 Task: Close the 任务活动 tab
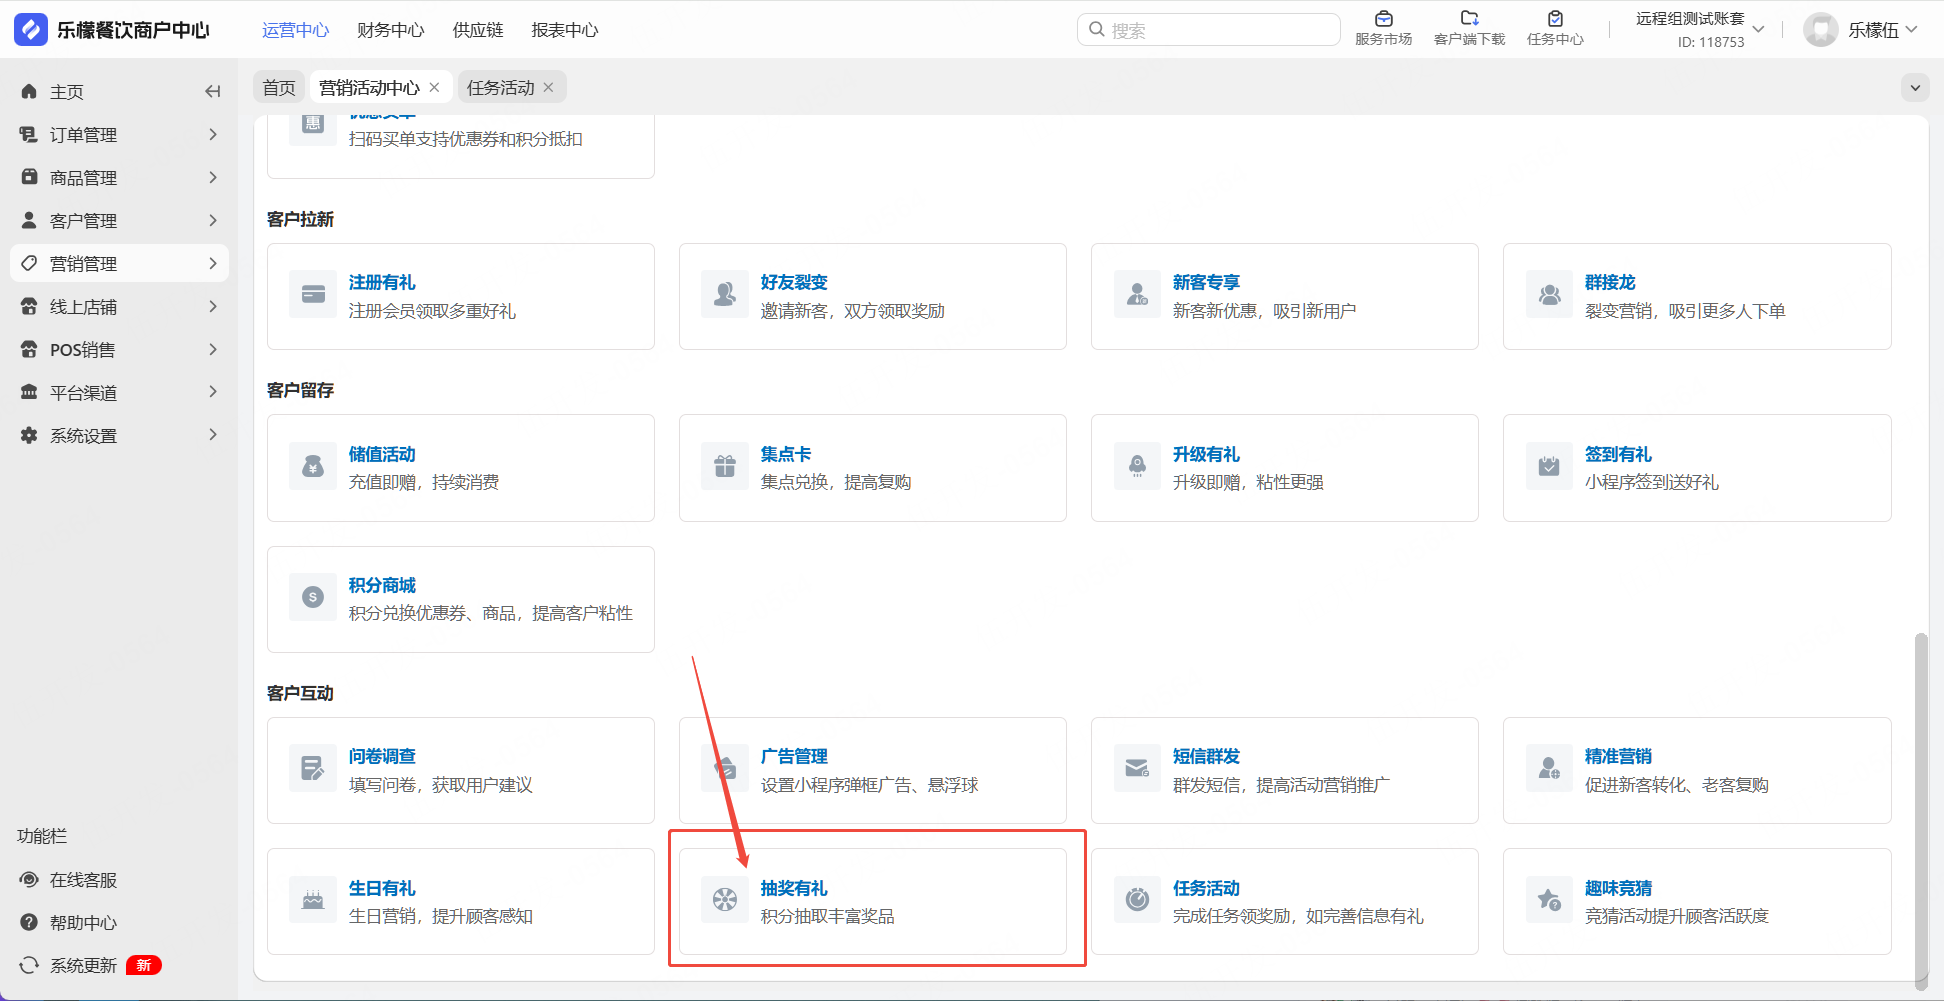[x=548, y=88]
